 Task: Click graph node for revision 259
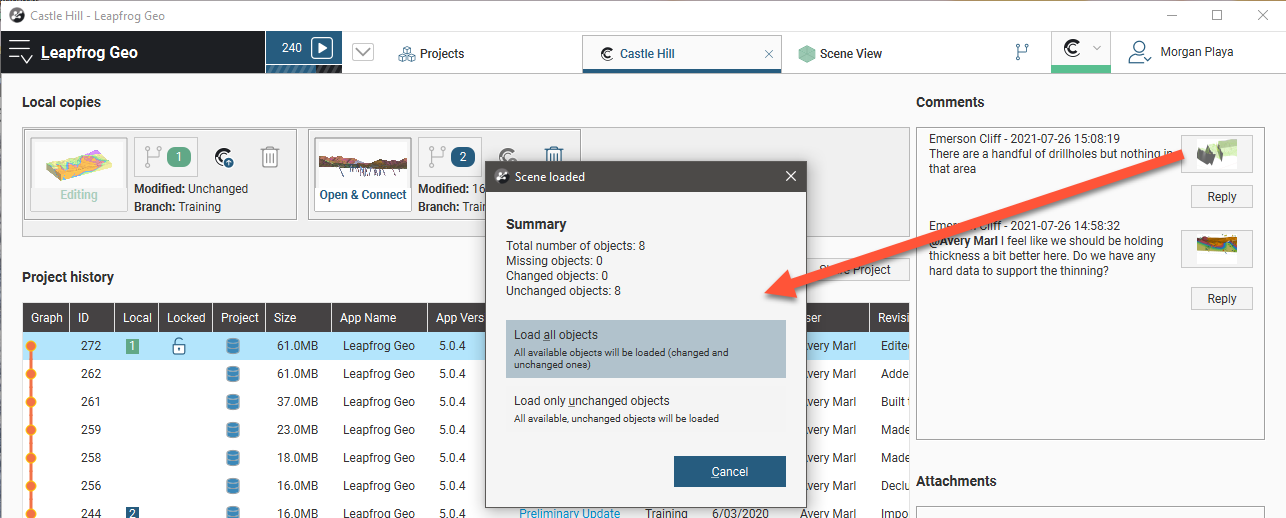(31, 430)
